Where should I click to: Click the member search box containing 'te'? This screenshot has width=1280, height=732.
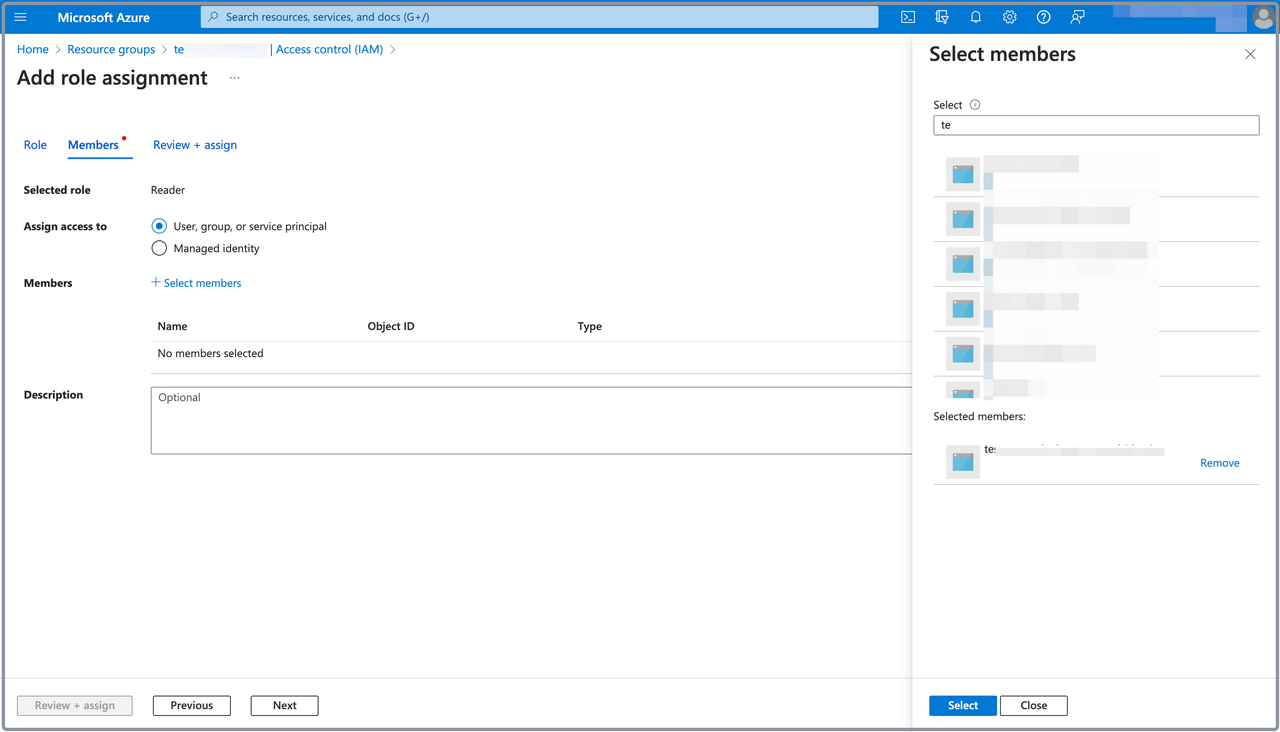[1095, 125]
